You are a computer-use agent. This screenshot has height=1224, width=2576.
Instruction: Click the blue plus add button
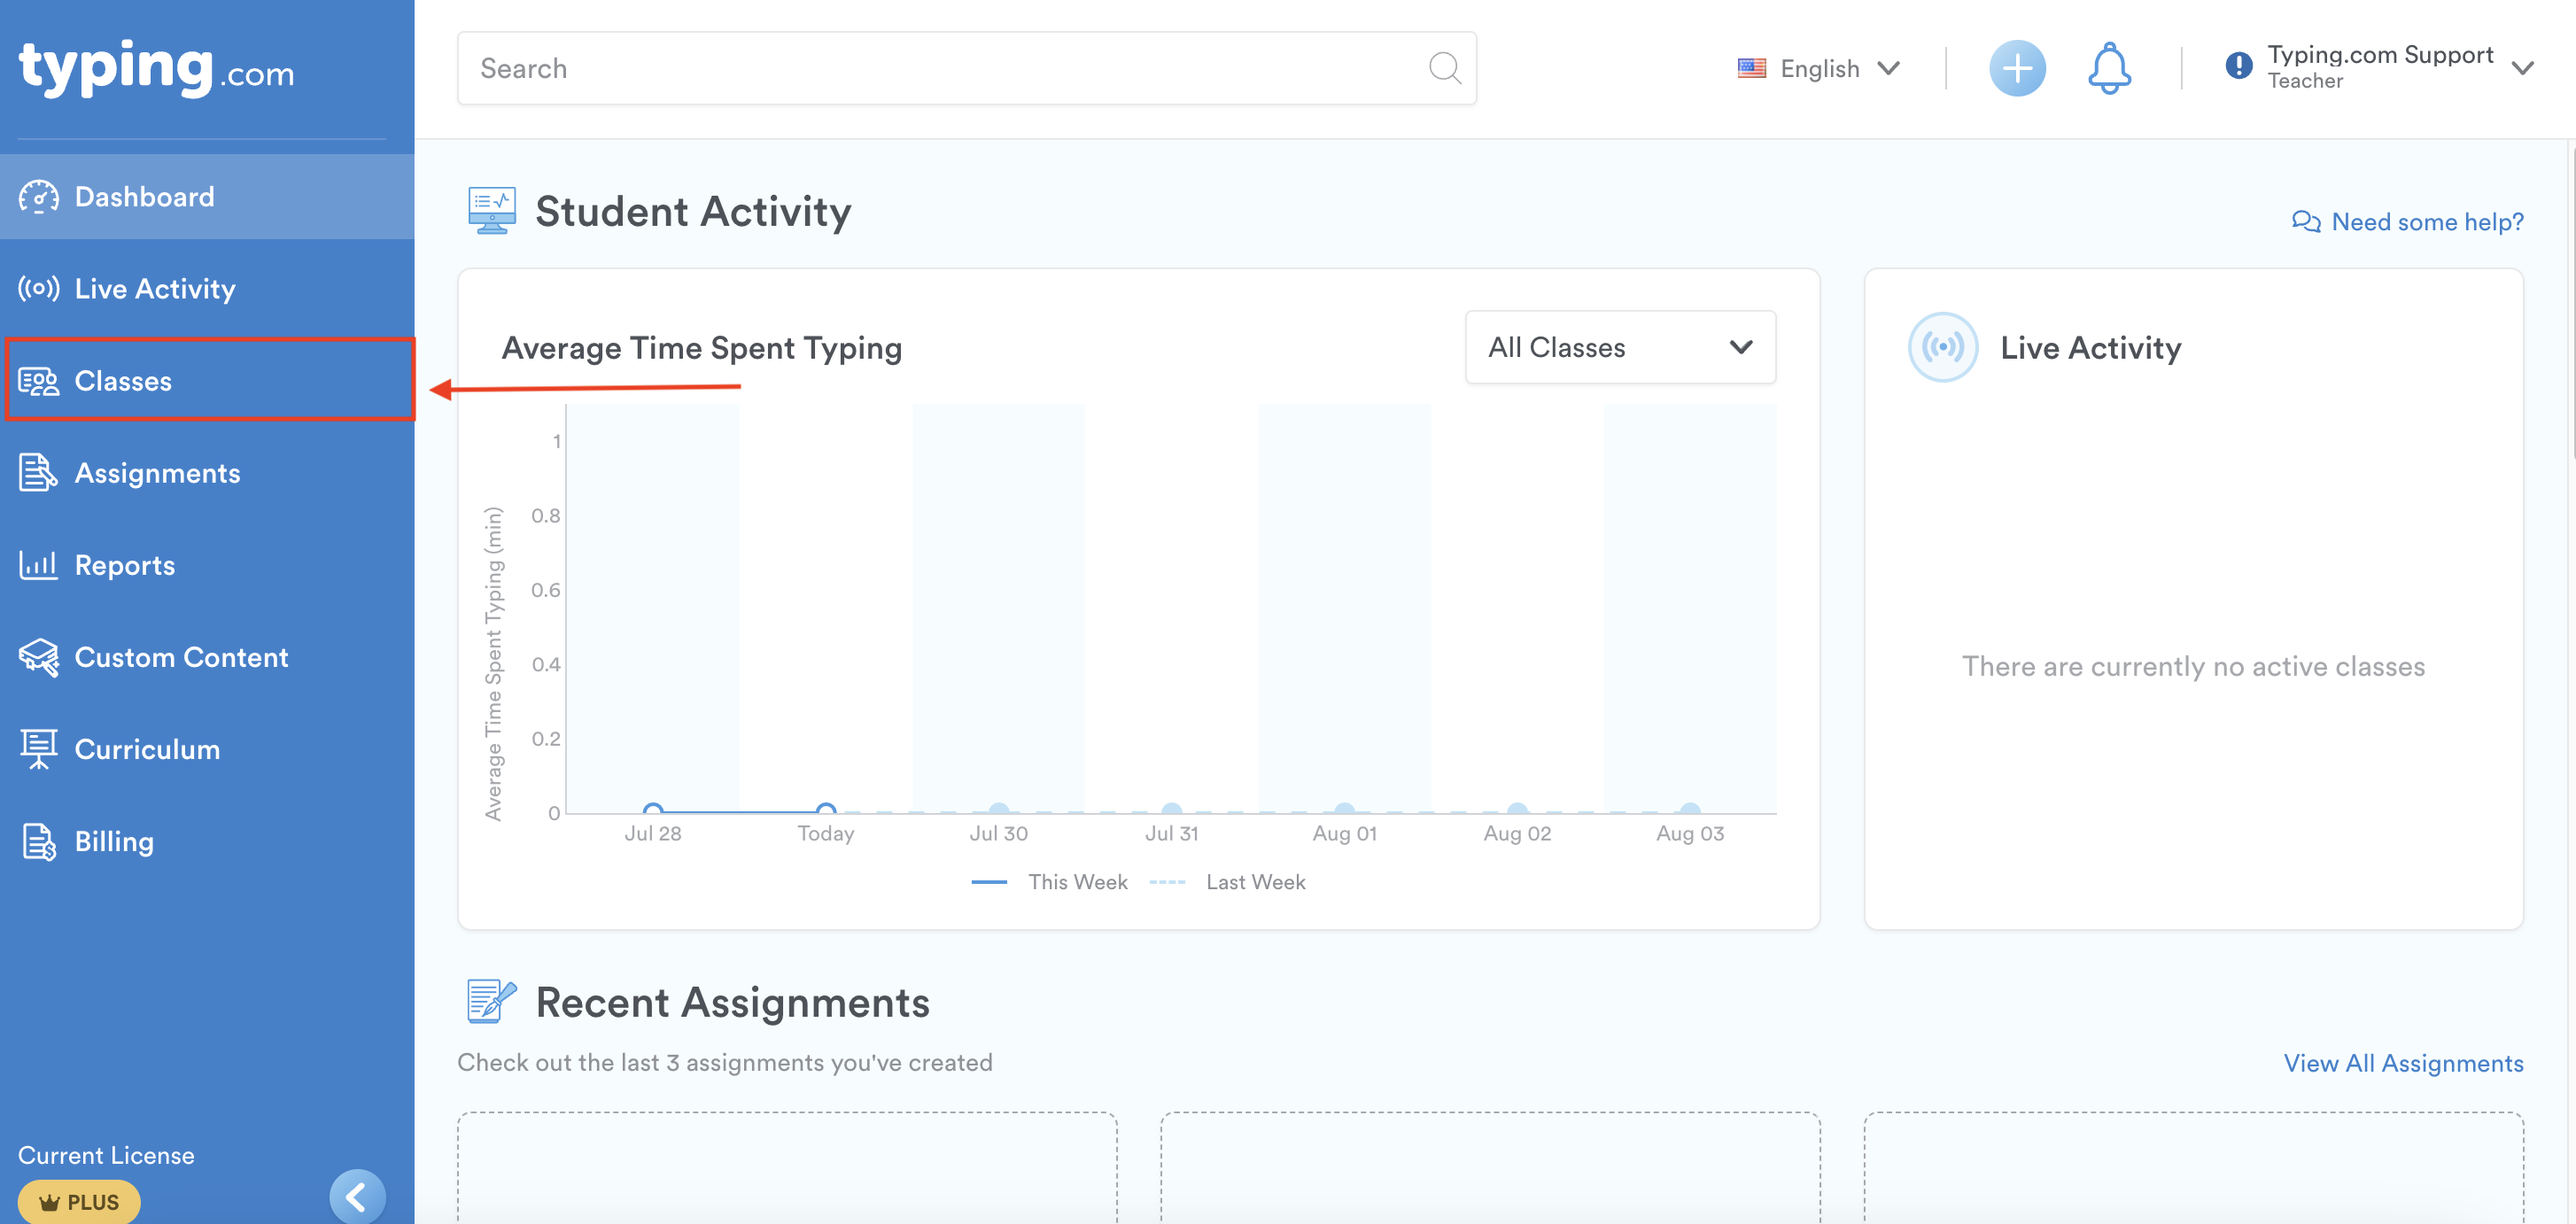click(2016, 69)
